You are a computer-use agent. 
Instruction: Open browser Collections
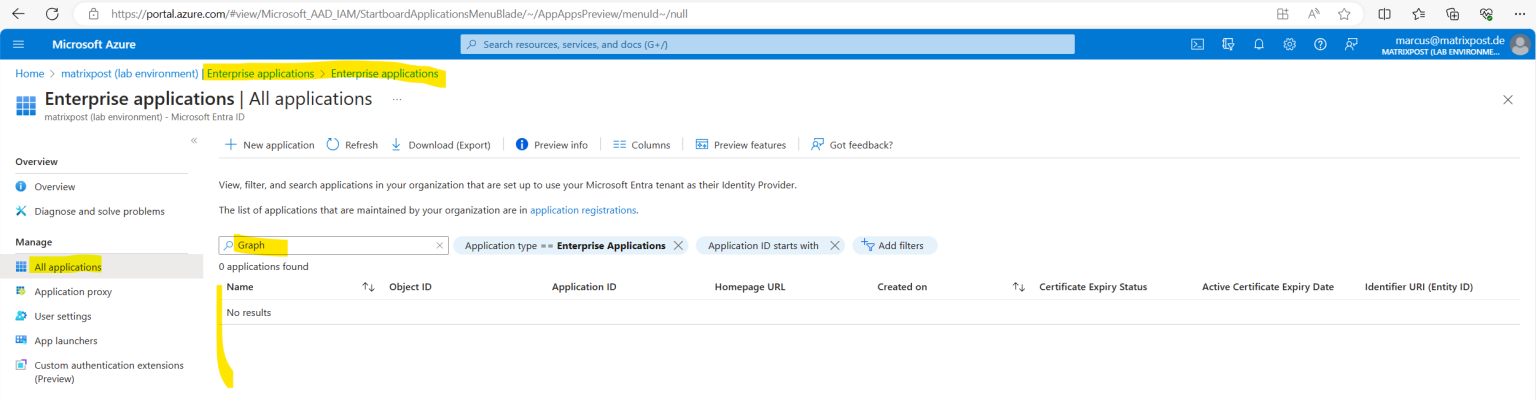pos(1453,14)
